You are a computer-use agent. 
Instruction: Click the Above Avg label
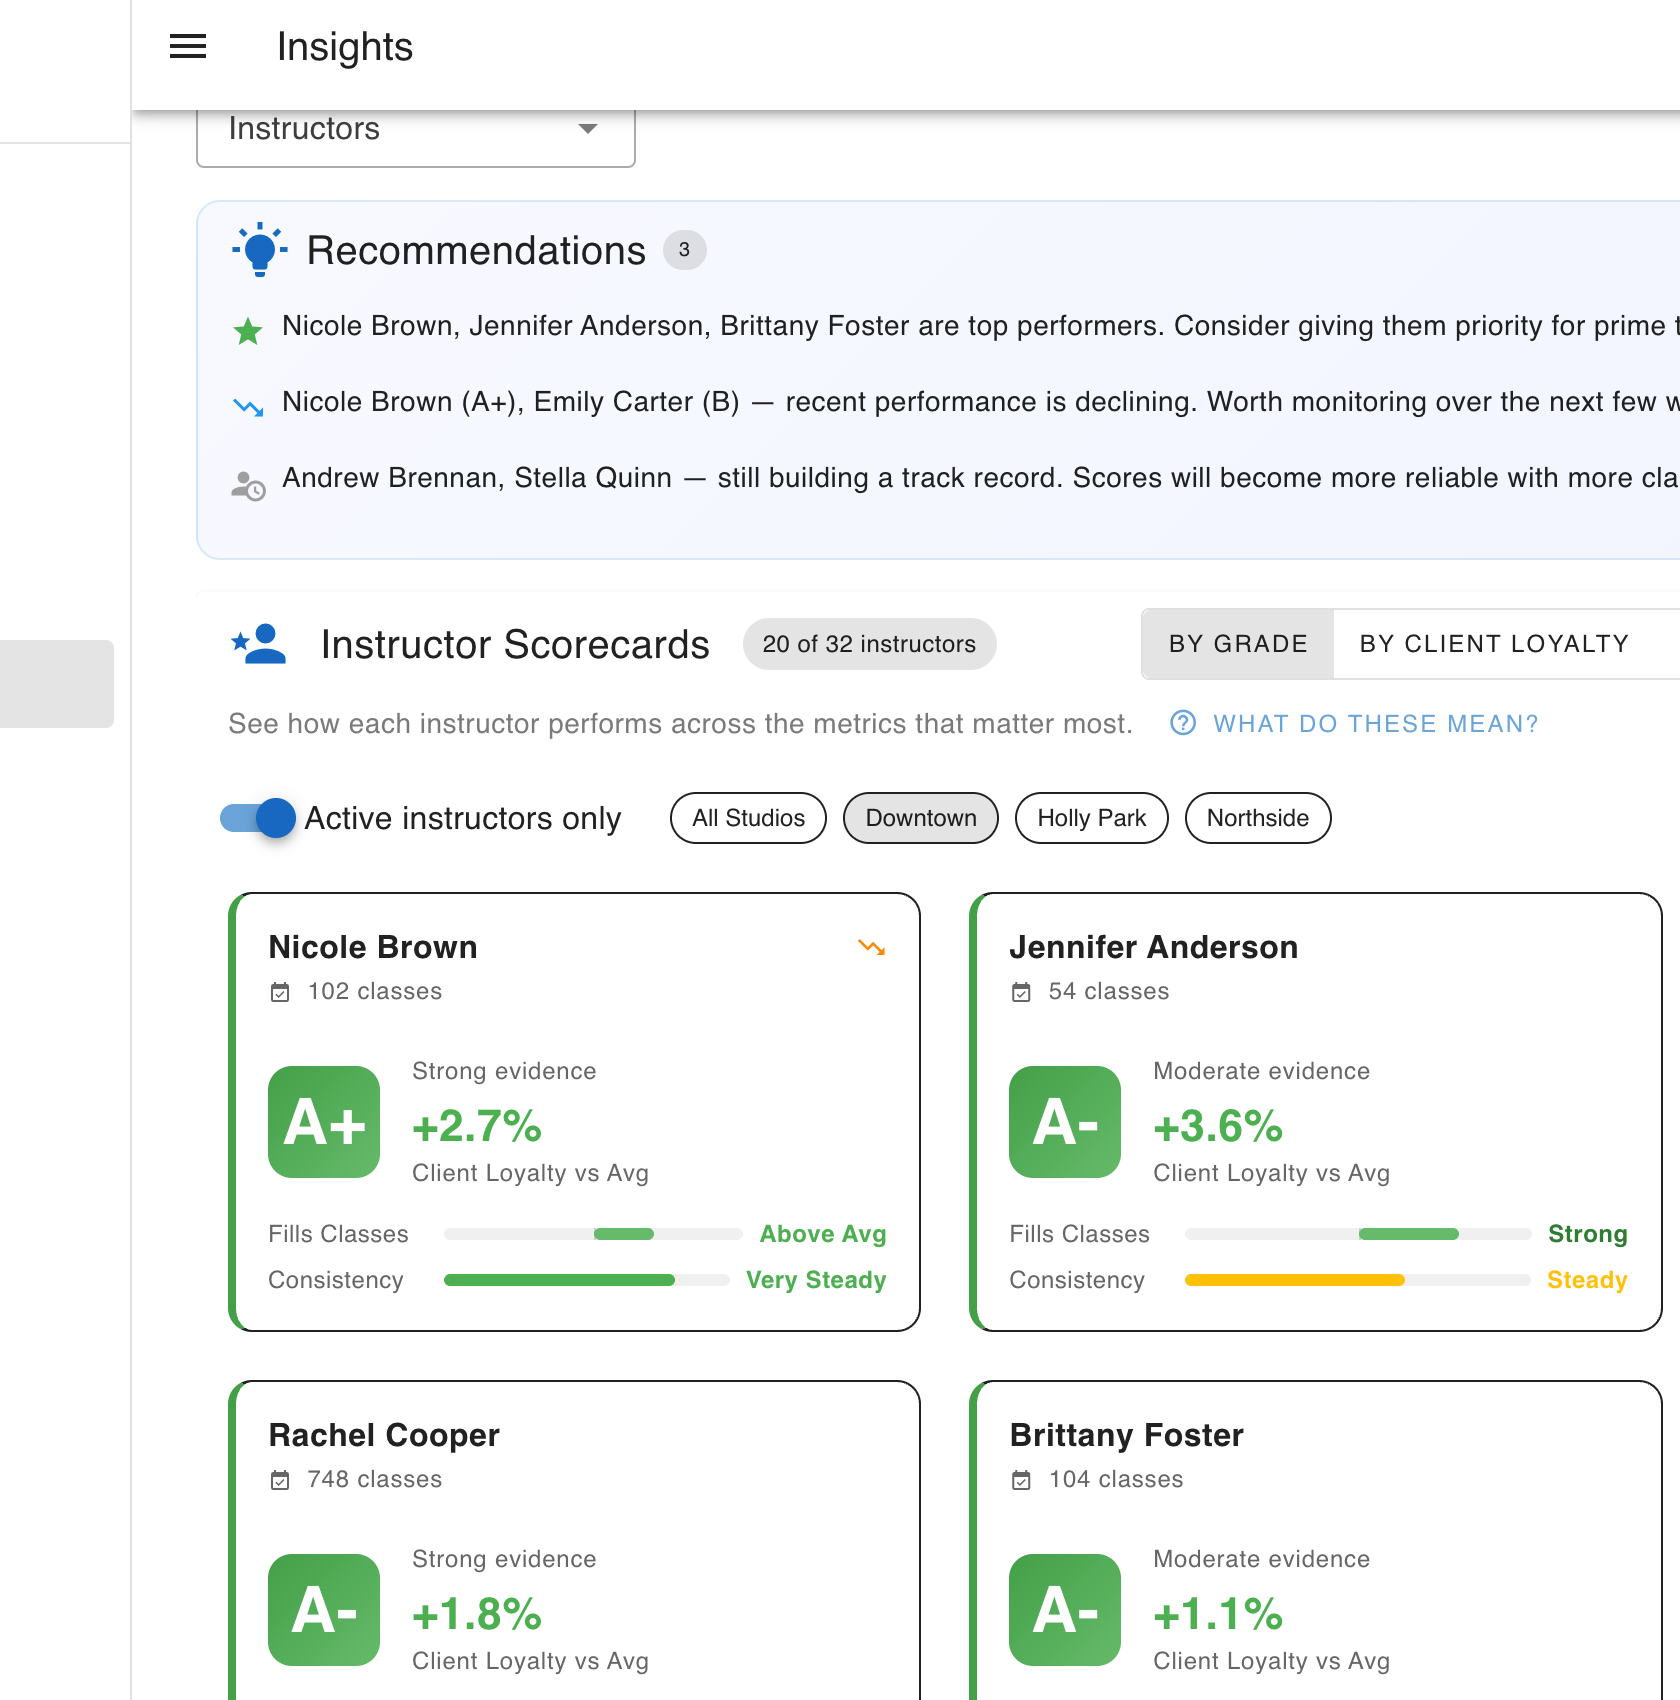[x=823, y=1234]
